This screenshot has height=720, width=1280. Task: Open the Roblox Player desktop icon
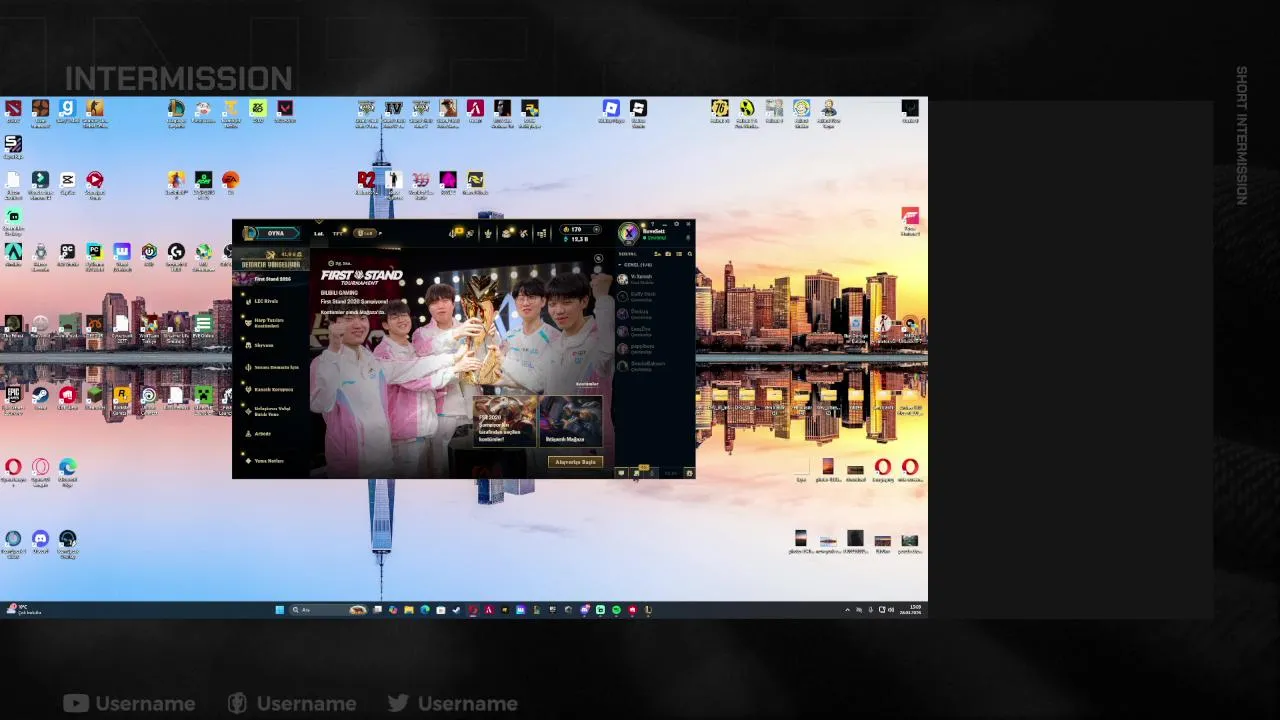click(611, 108)
